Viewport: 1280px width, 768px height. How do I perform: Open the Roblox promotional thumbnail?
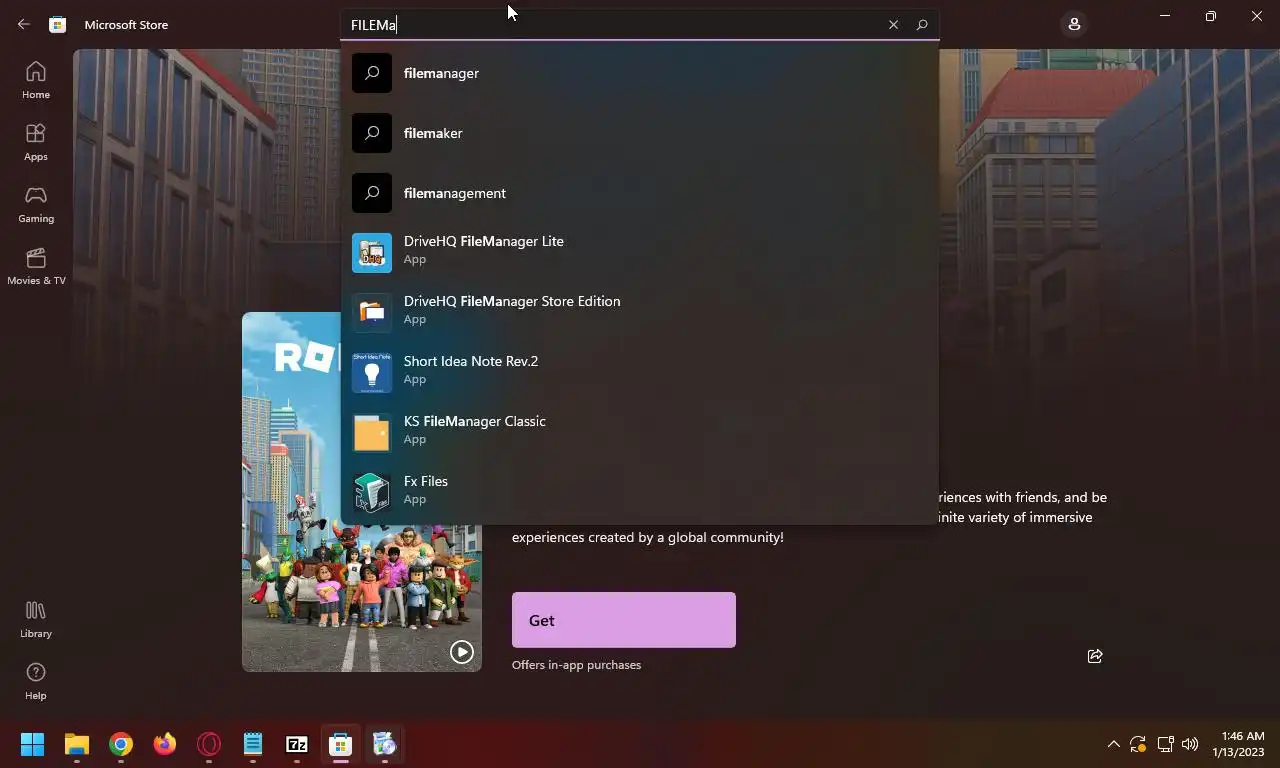(362, 492)
